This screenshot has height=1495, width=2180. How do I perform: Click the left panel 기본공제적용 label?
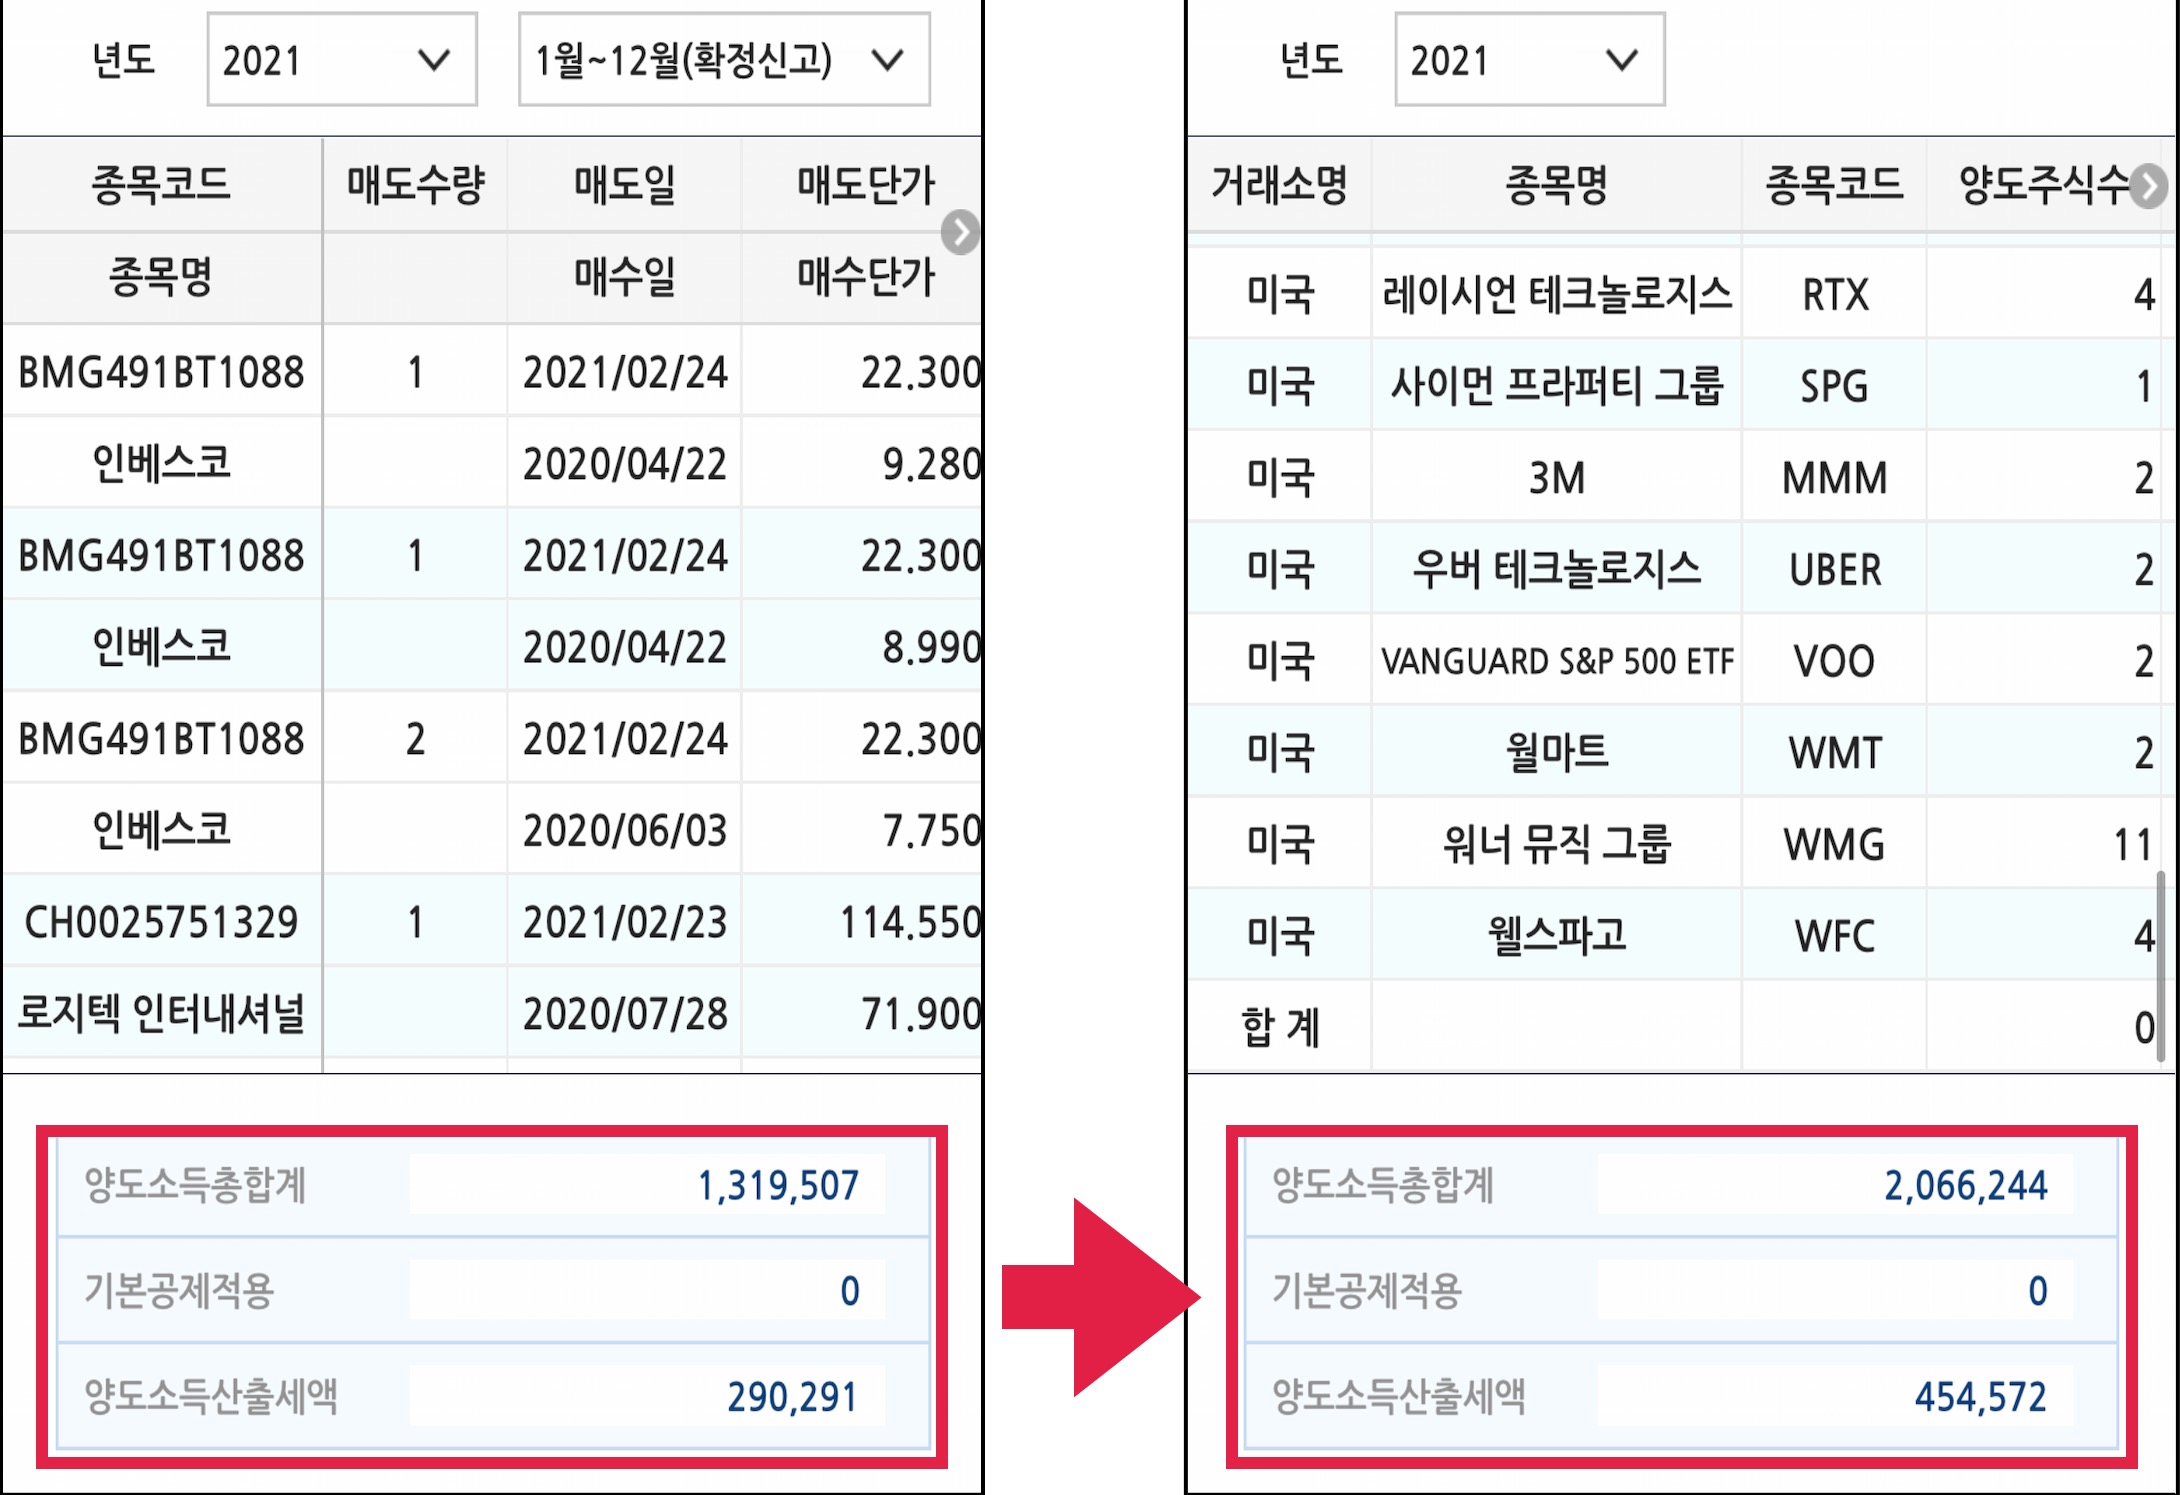pyautogui.click(x=179, y=1290)
